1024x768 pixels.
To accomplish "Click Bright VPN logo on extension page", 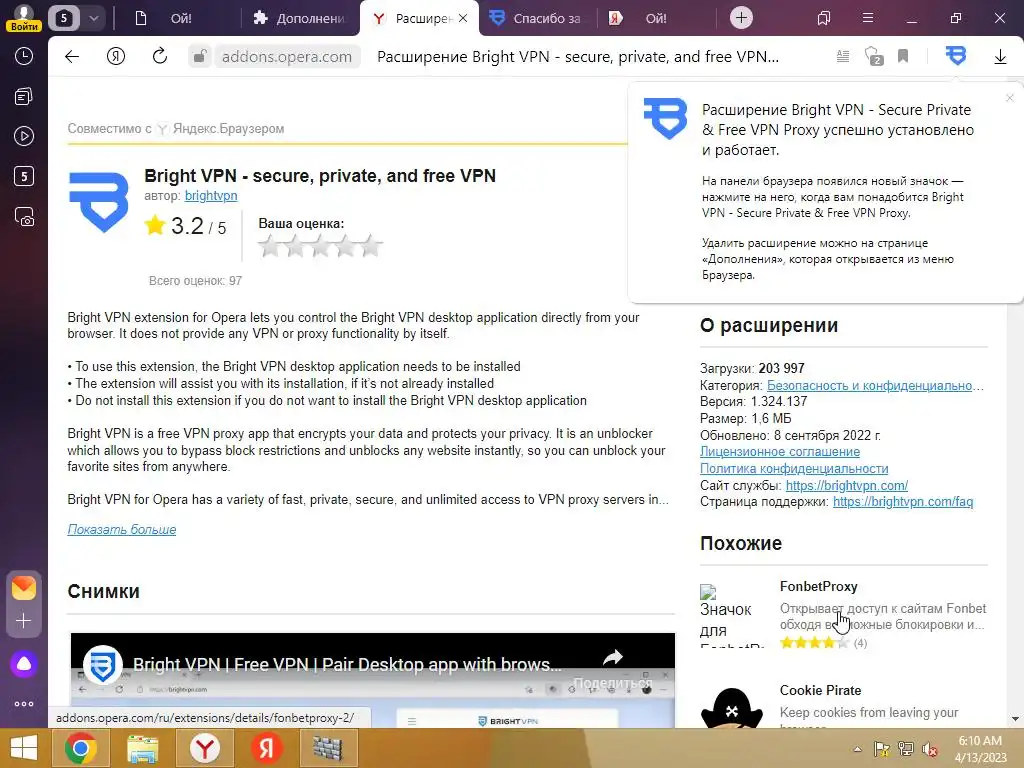I will pos(99,202).
